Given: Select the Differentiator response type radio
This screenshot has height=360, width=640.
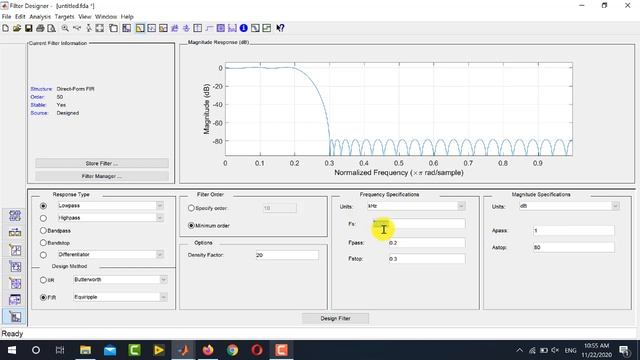Looking at the screenshot, I should [43, 255].
